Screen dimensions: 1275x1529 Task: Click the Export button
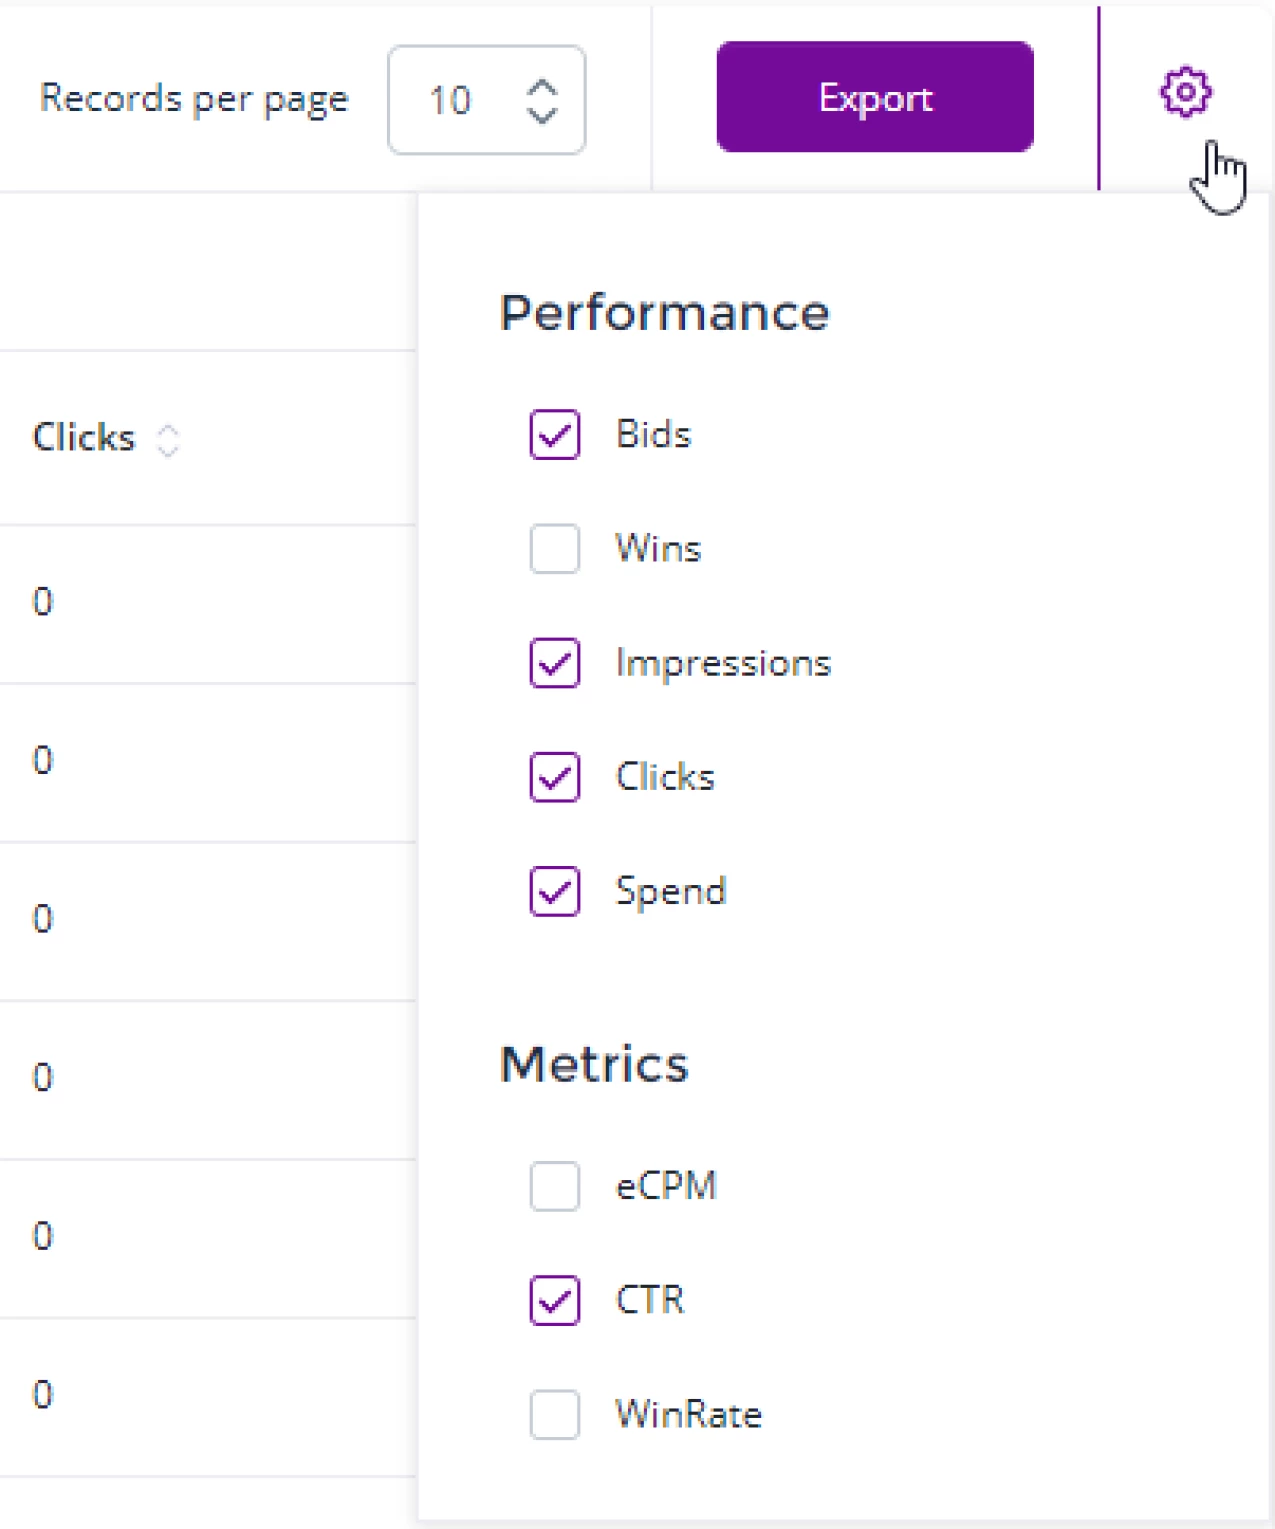pyautogui.click(x=874, y=97)
